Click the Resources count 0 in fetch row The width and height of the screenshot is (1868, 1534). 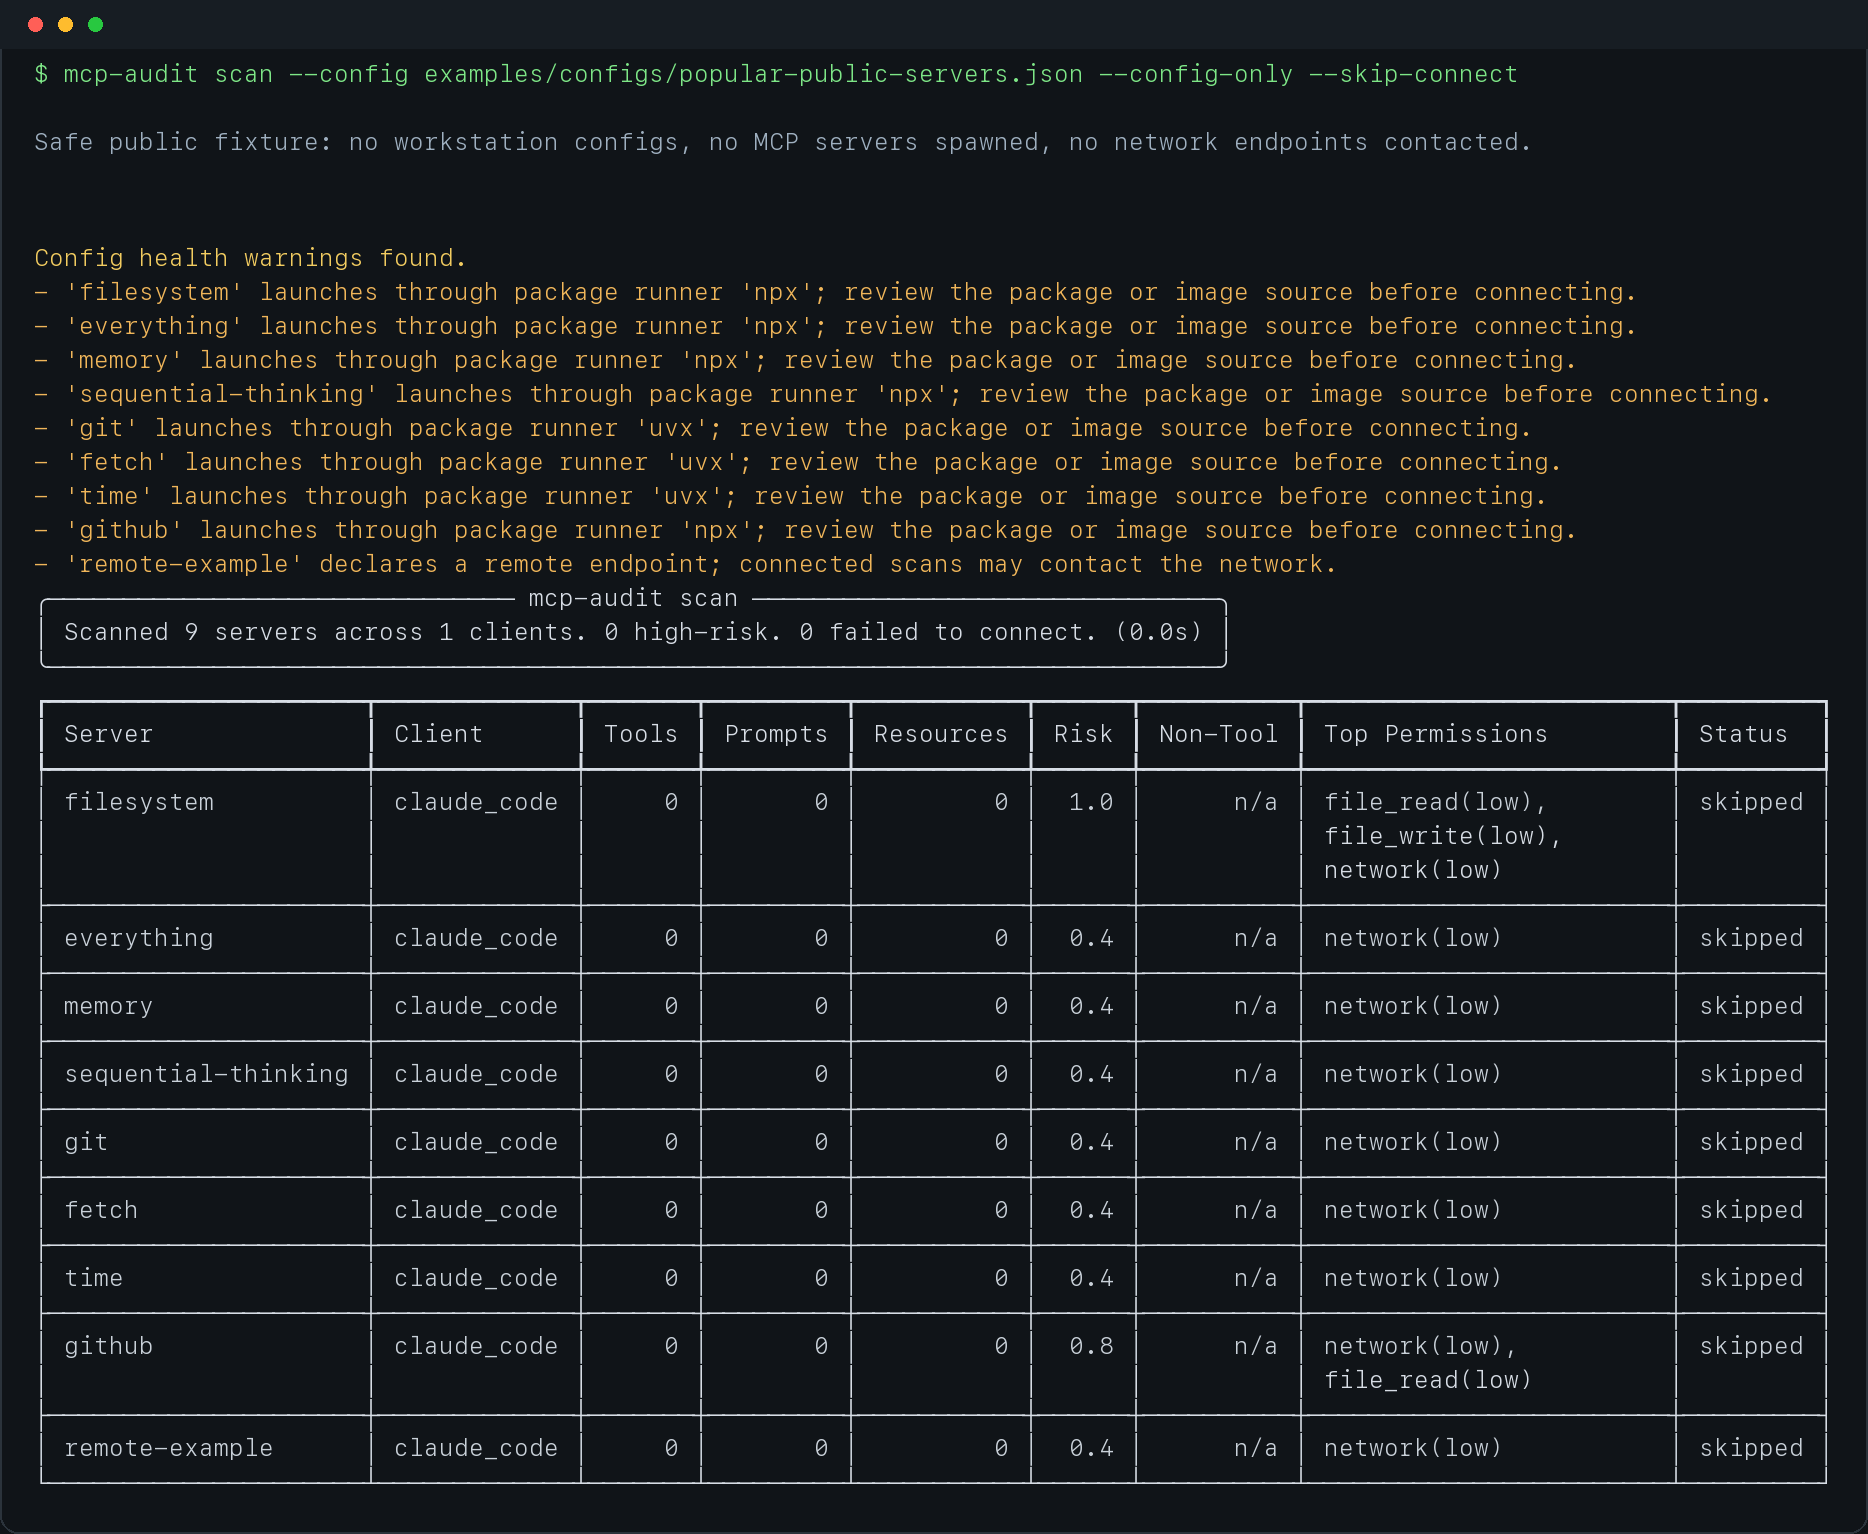[1001, 1210]
